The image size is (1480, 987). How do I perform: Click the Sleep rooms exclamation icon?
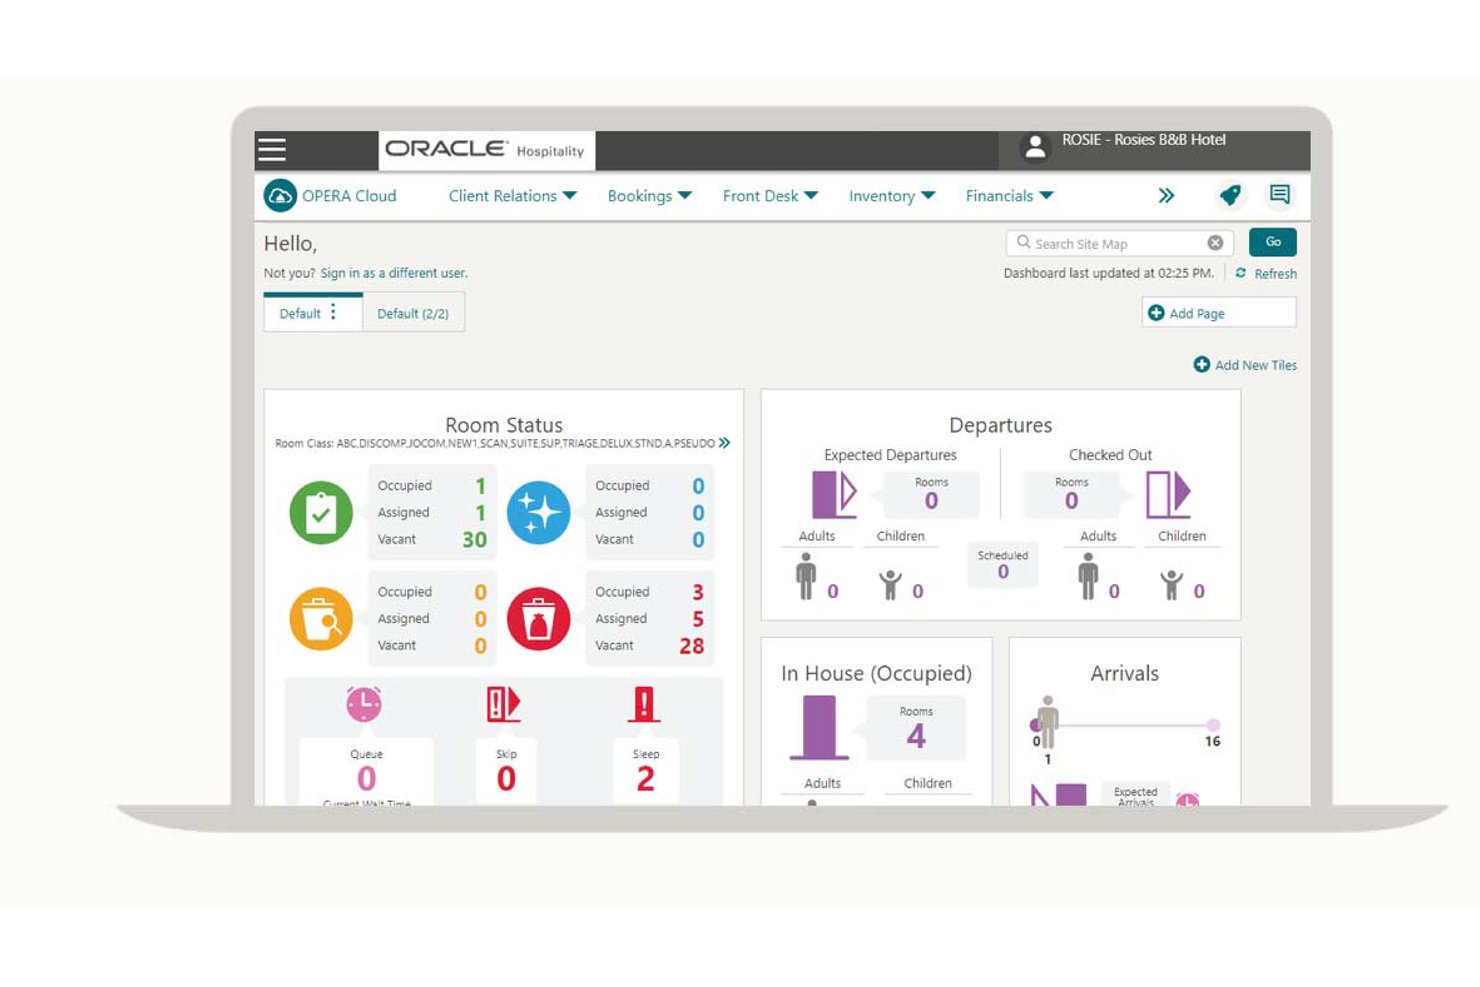pos(644,704)
